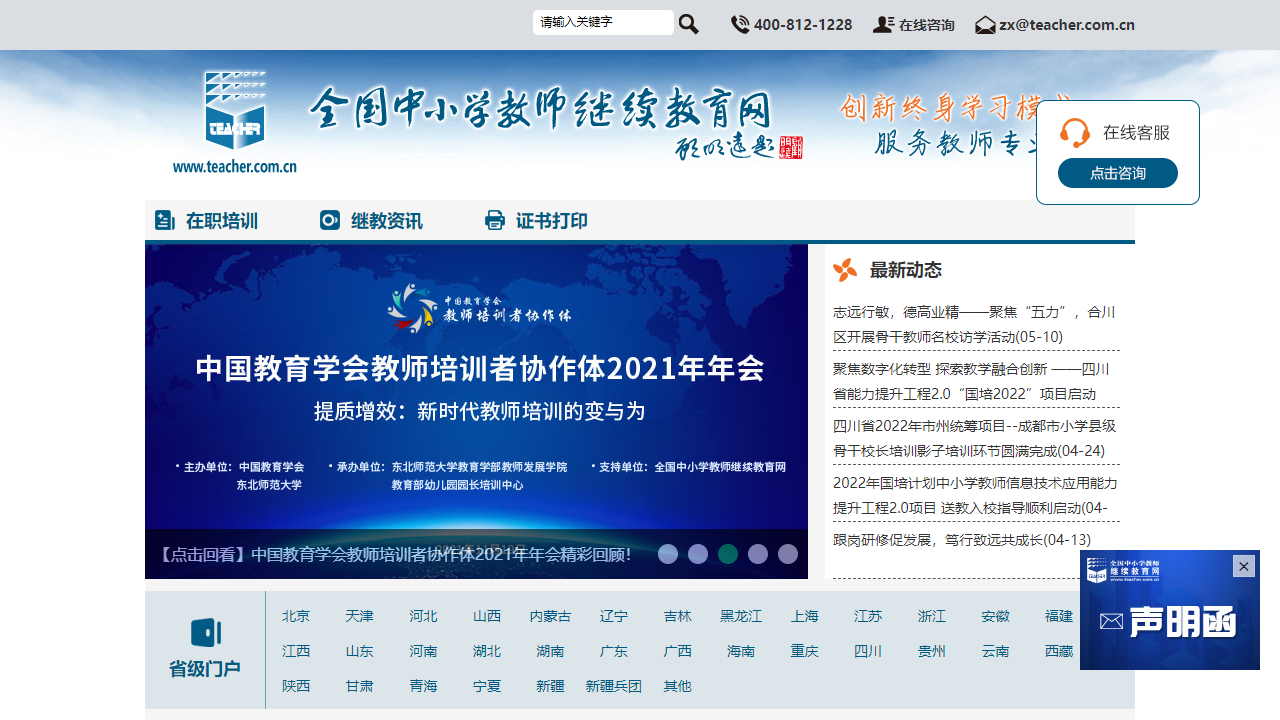Select the last carousel indicator dot
The width and height of the screenshot is (1280, 720).
788,554
